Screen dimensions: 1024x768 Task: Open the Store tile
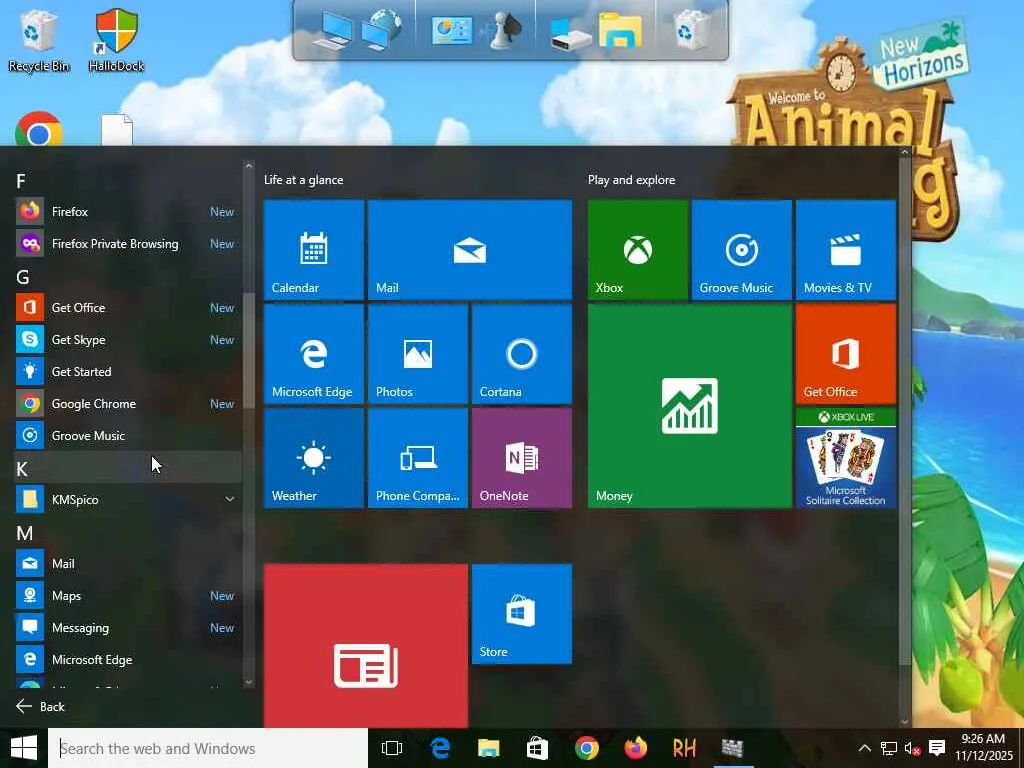(x=522, y=614)
